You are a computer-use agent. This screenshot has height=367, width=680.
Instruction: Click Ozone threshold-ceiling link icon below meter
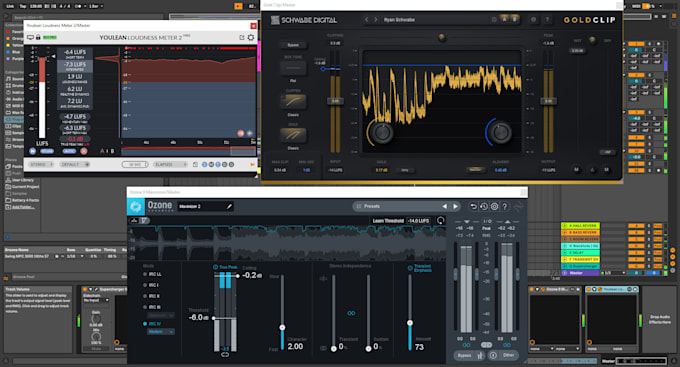(x=225, y=354)
